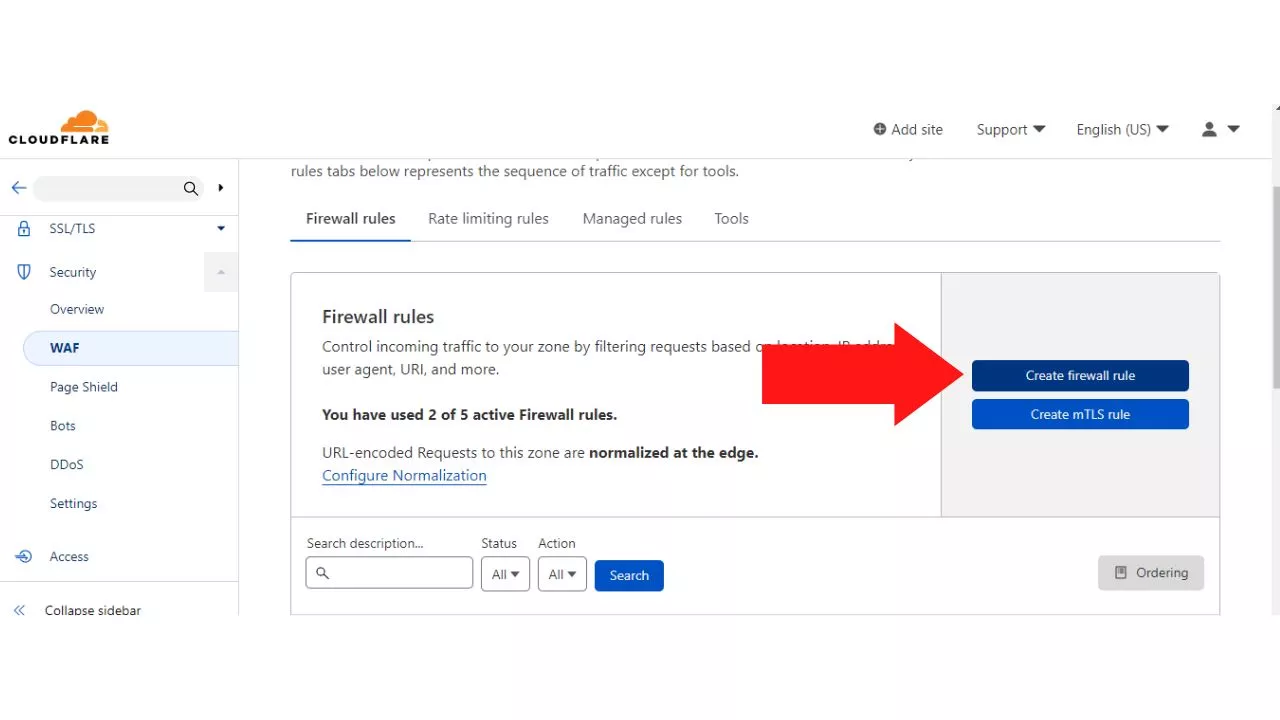Open the Status filter dropdown
Image resolution: width=1280 pixels, height=720 pixels.
coord(505,574)
